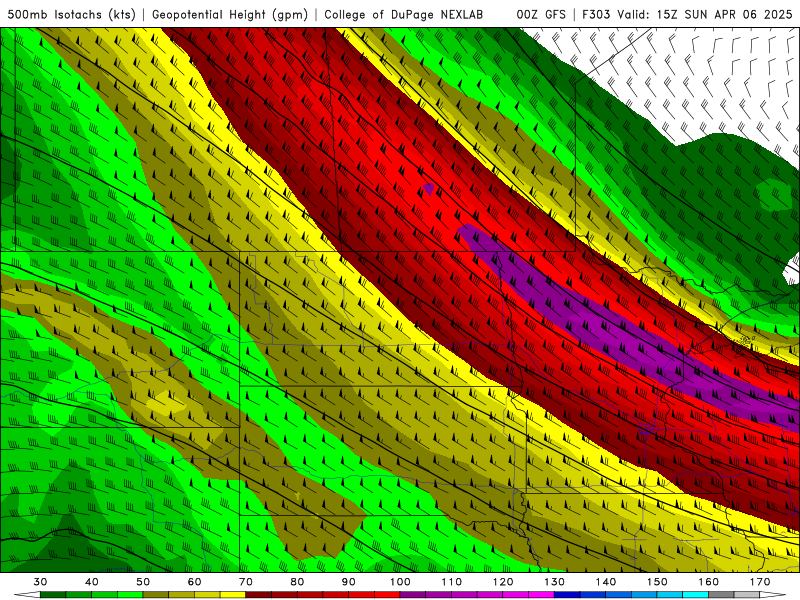Click the '00Z GFS' model run label

click(x=541, y=14)
